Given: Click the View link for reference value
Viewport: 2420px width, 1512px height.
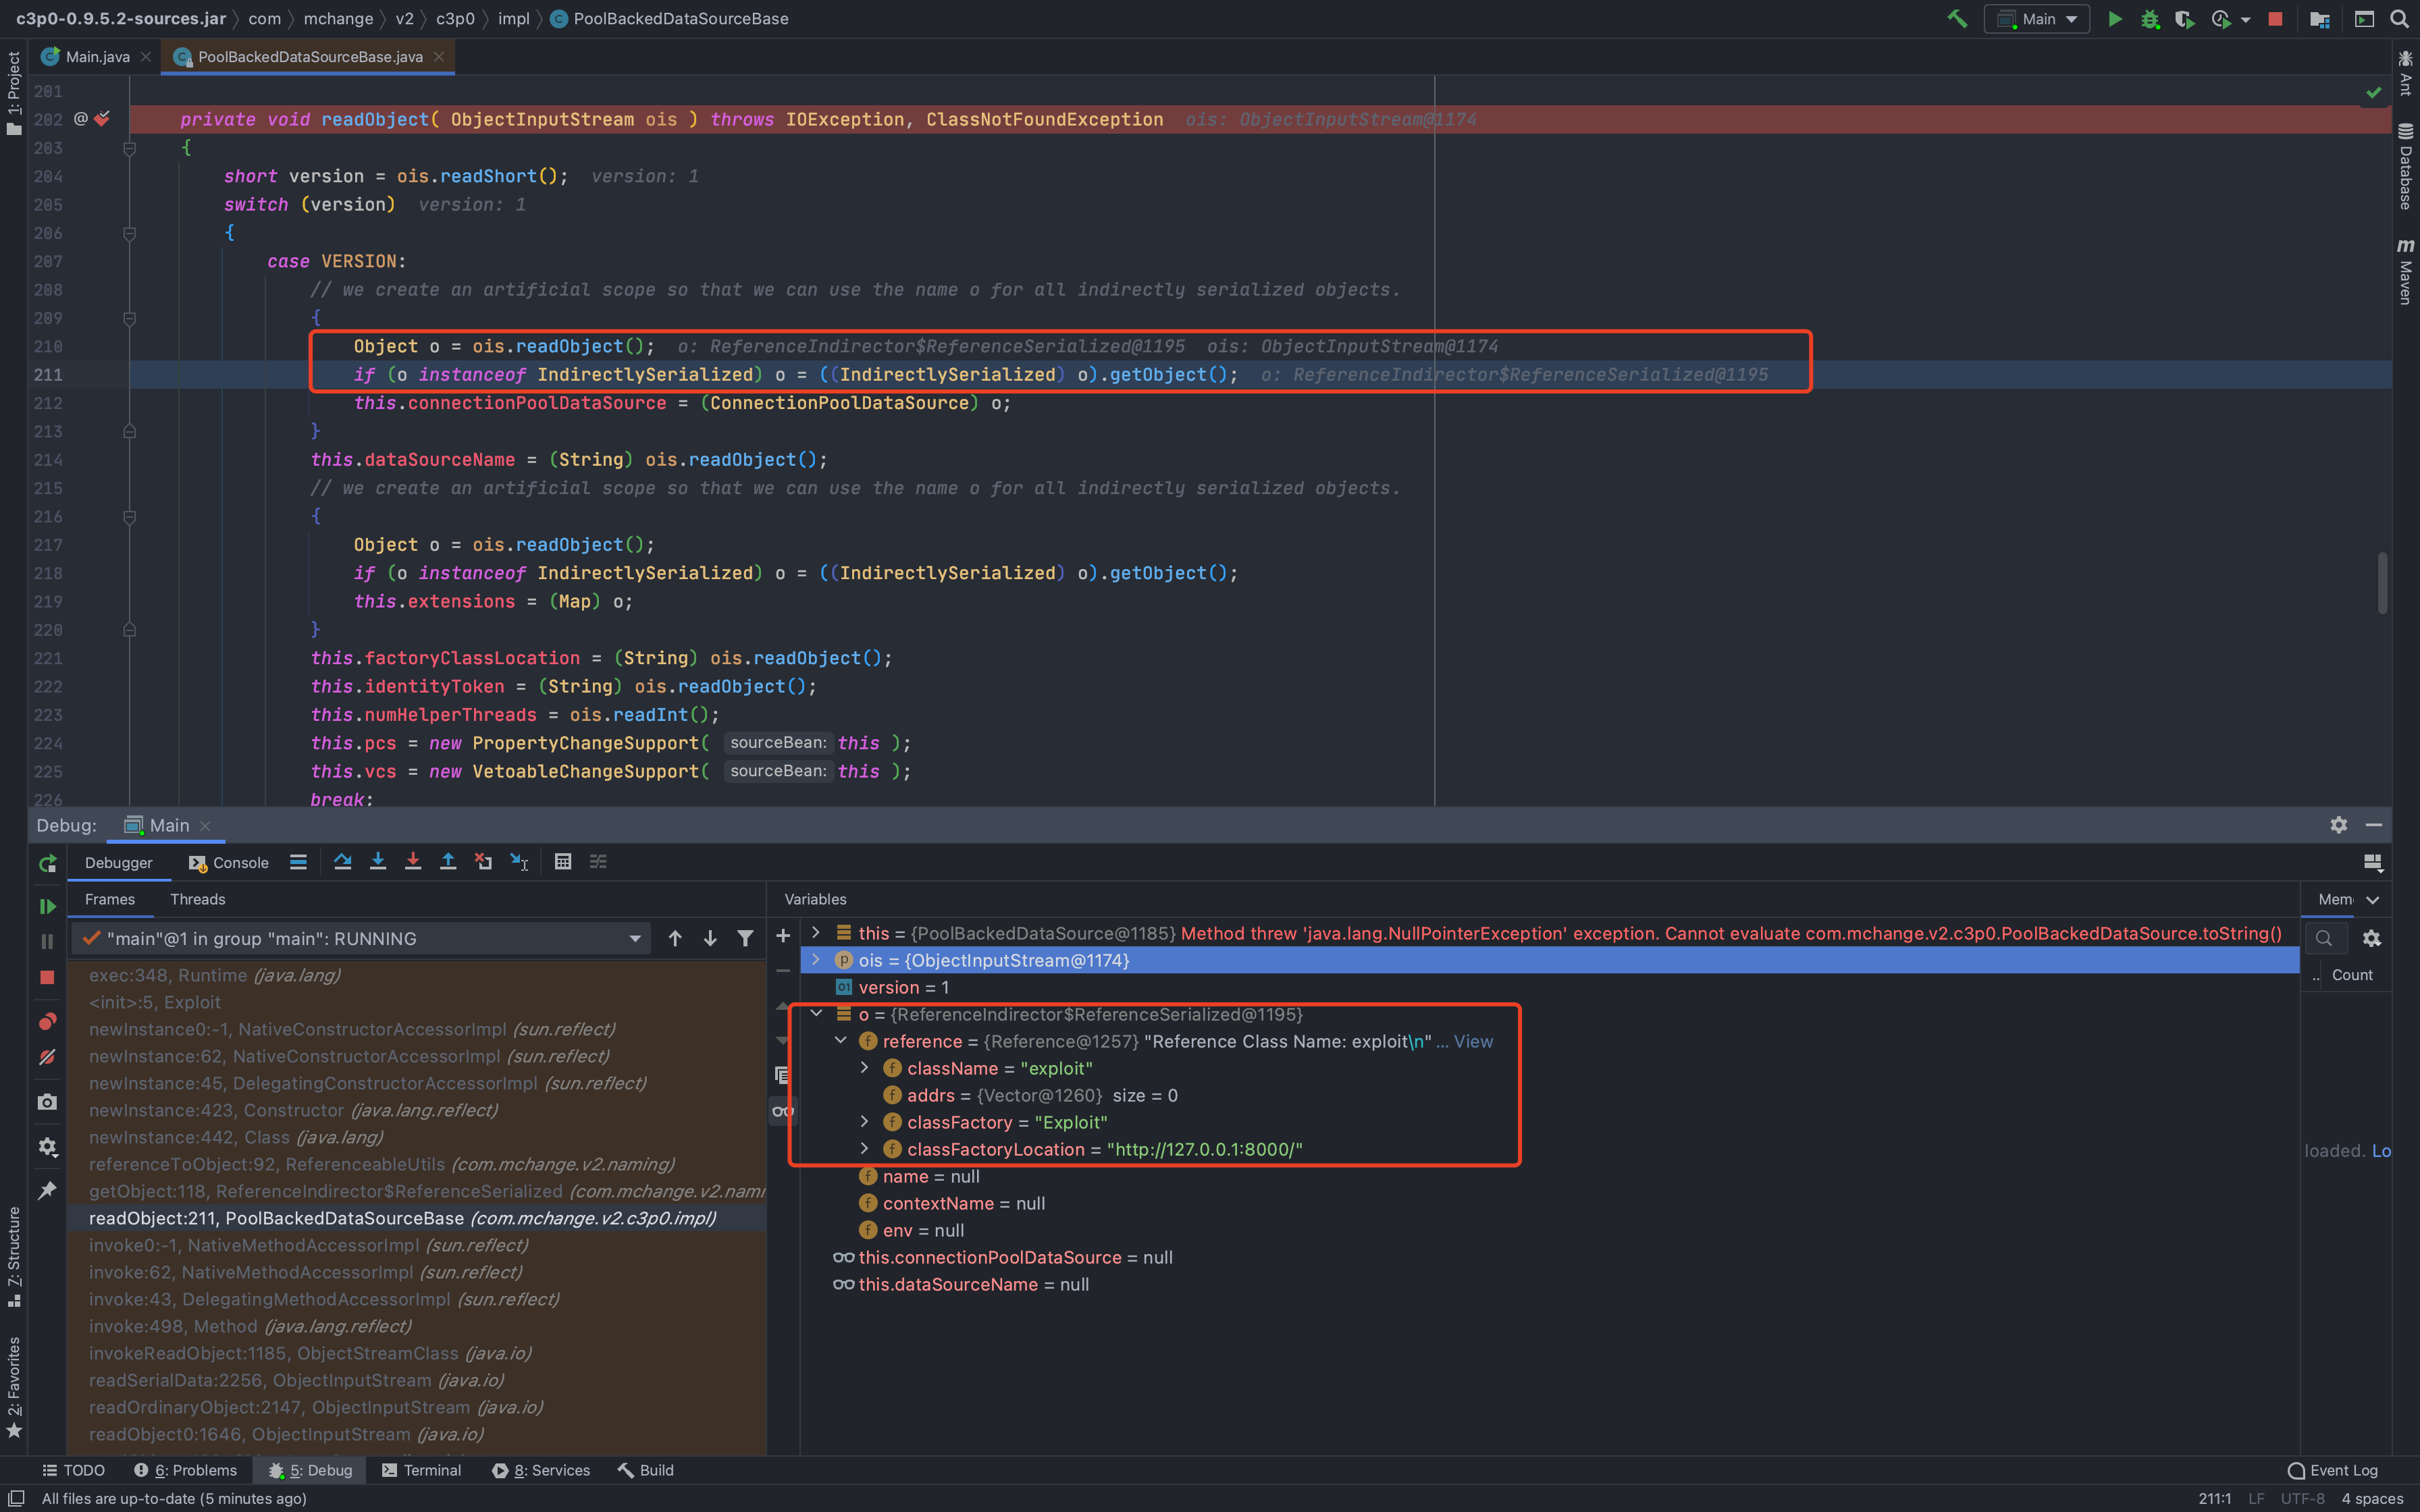Looking at the screenshot, I should click(x=1472, y=1041).
